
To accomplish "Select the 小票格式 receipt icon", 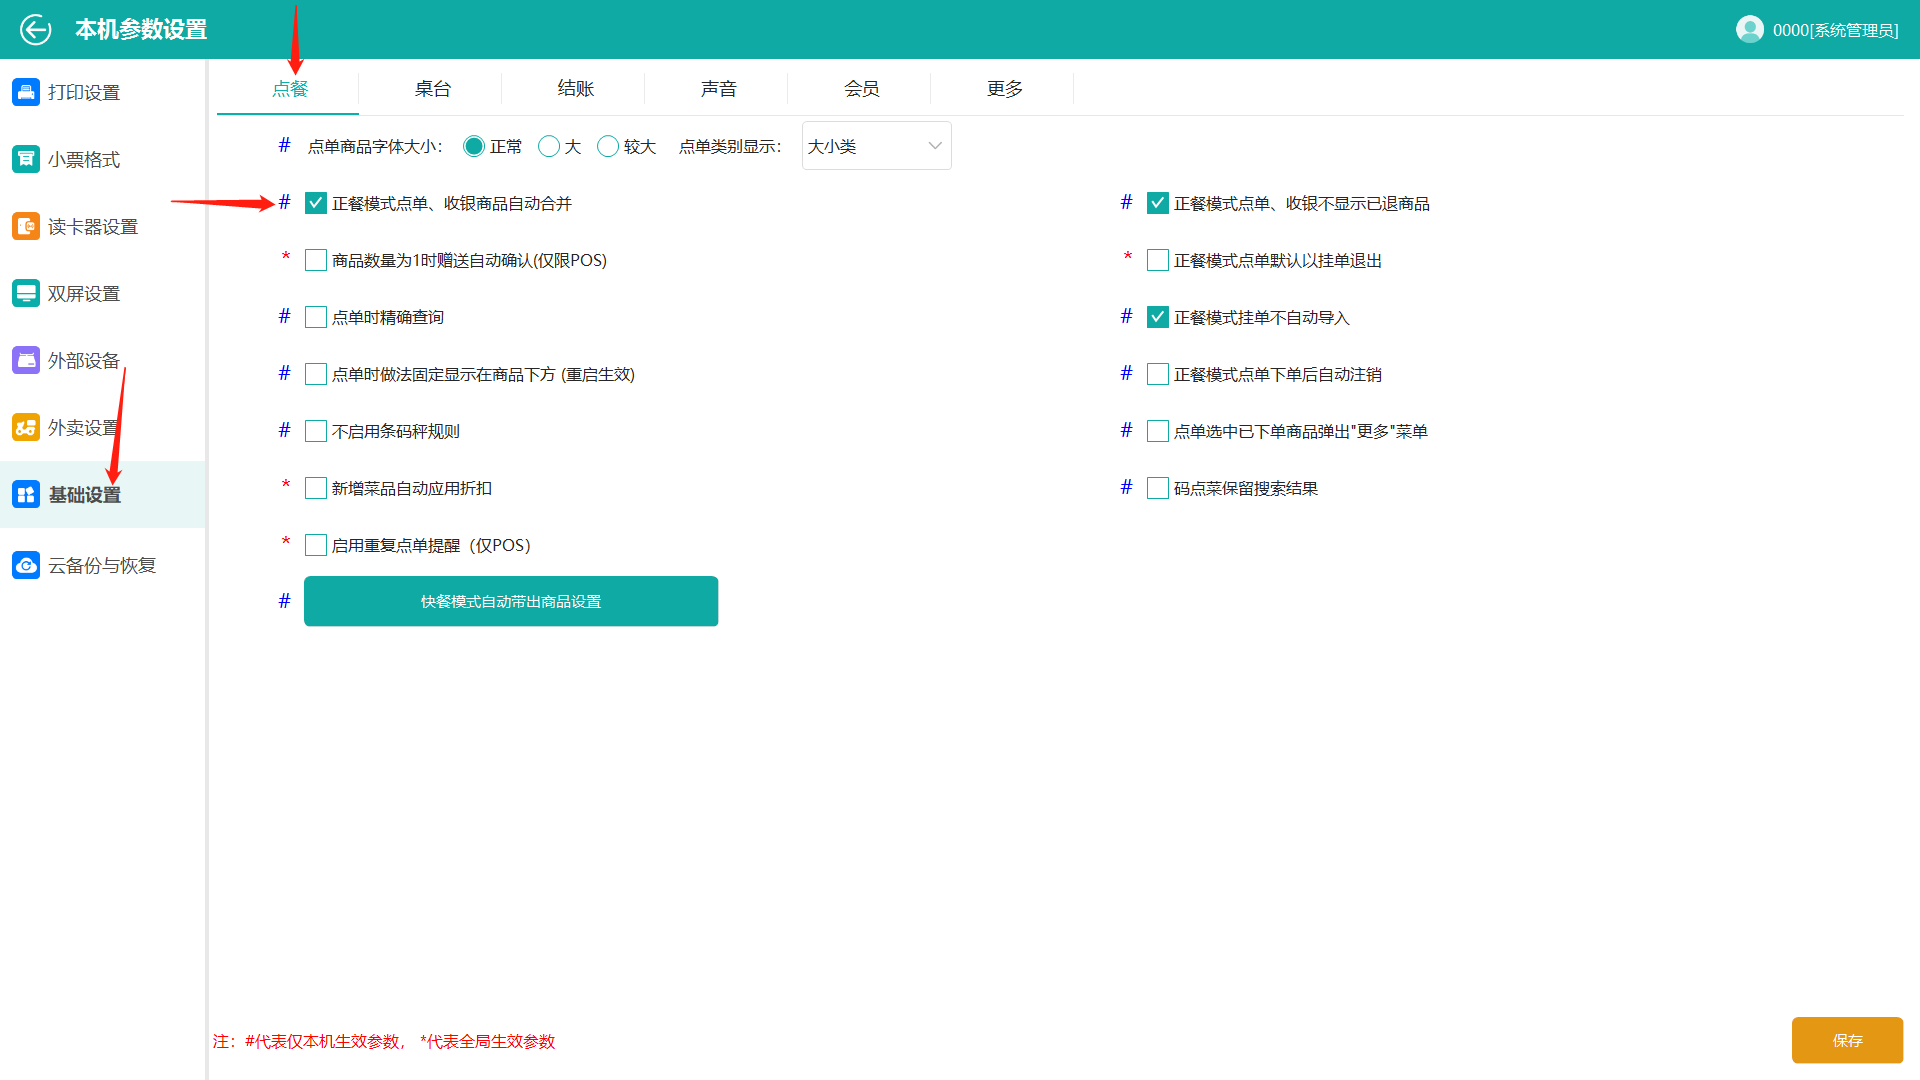I will pyautogui.click(x=26, y=159).
